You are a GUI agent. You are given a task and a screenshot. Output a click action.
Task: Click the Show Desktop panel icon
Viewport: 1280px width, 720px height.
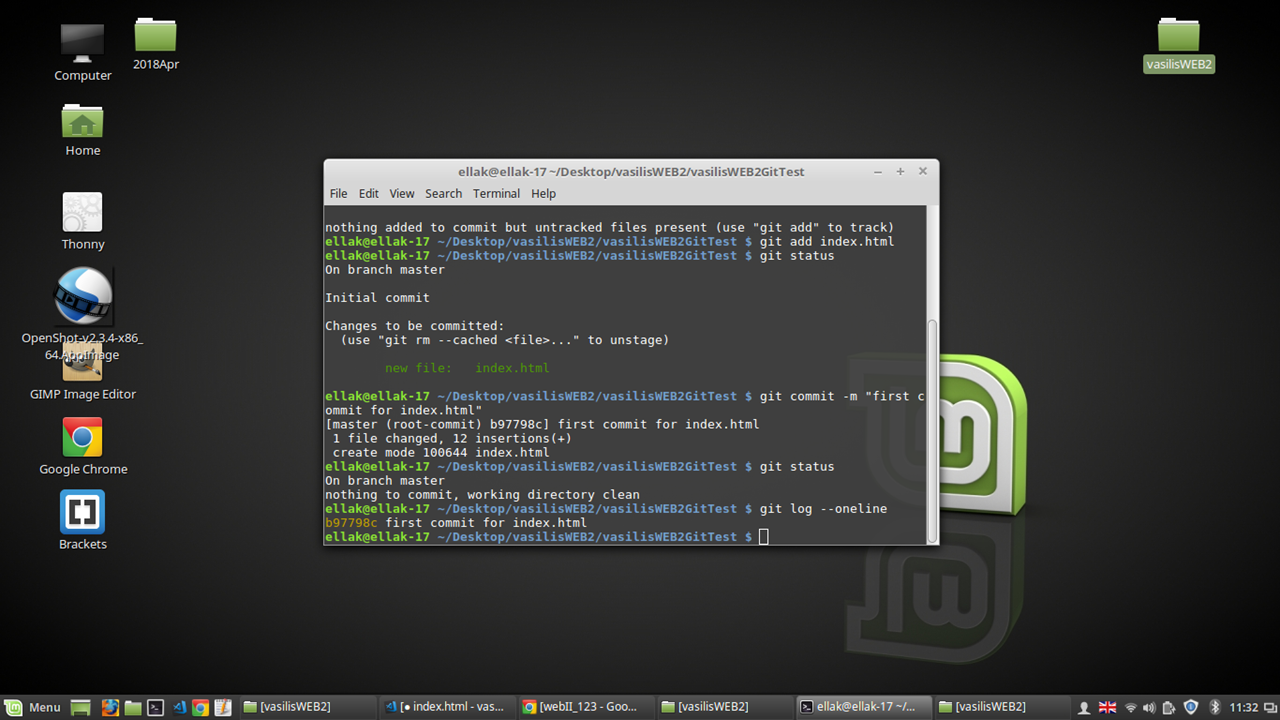tap(81, 707)
